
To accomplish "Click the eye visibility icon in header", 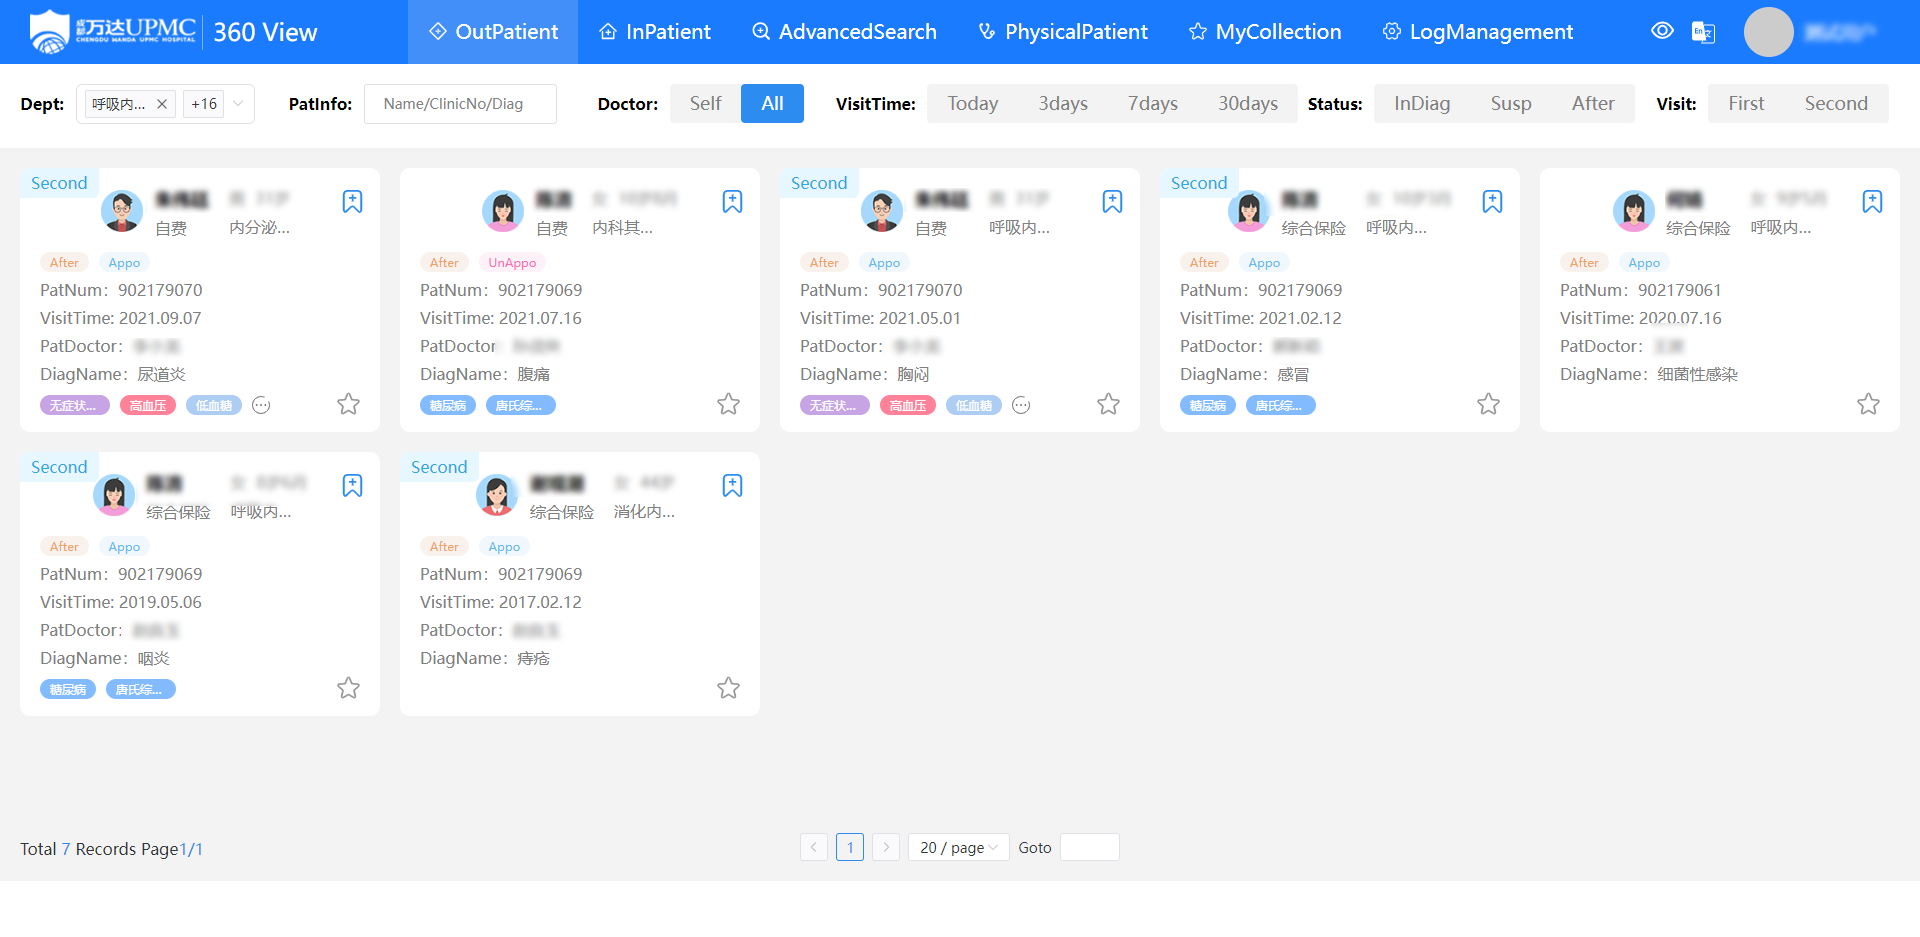I will 1662,31.
